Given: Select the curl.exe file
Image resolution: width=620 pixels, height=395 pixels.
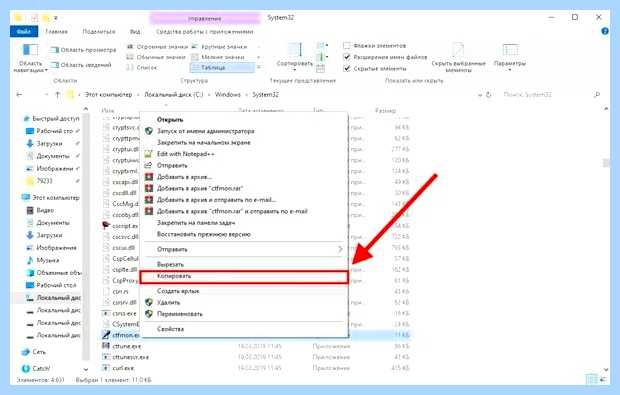Looking at the screenshot, I should point(123,368).
